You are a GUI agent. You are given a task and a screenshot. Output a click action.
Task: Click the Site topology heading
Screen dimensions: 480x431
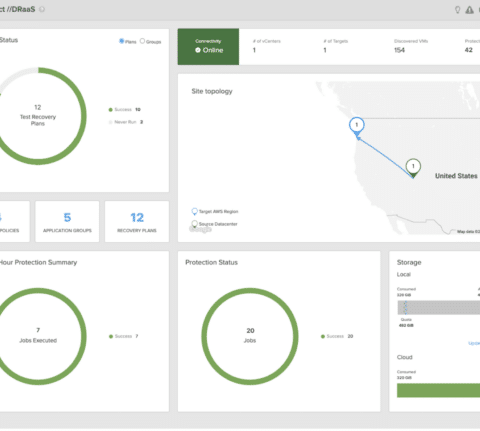coord(212,91)
